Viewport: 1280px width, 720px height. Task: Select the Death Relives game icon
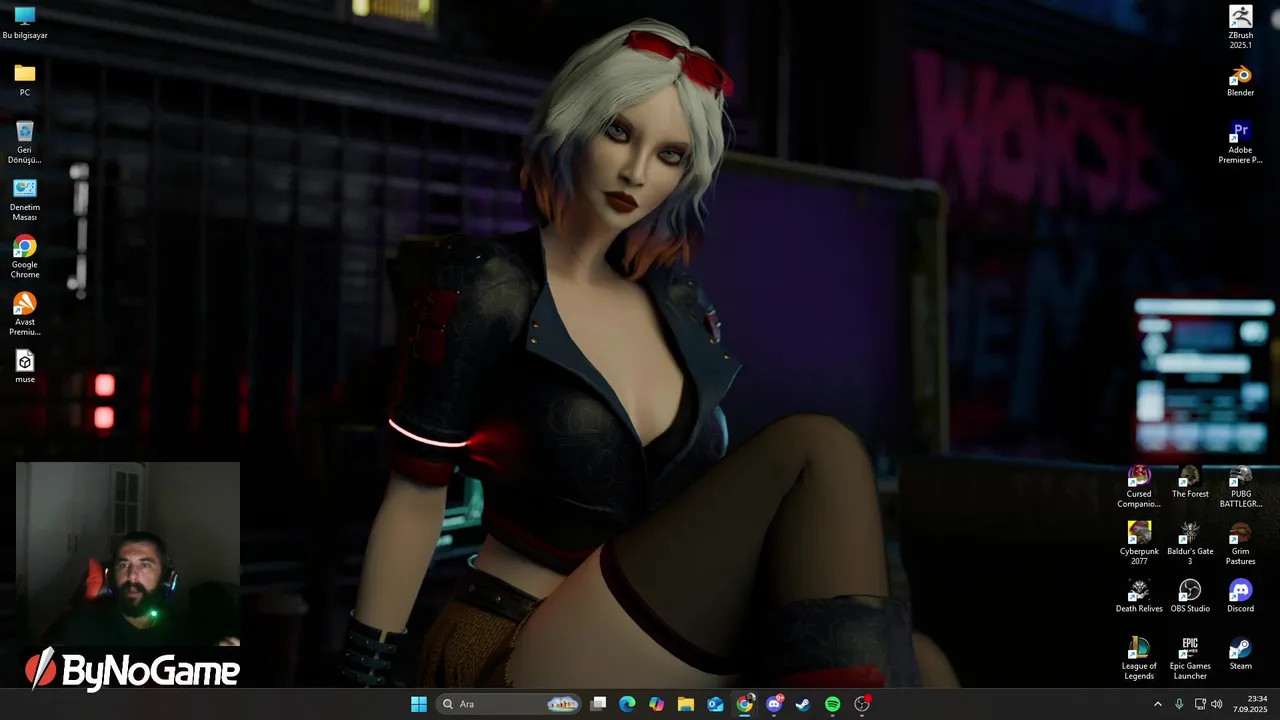(1139, 596)
